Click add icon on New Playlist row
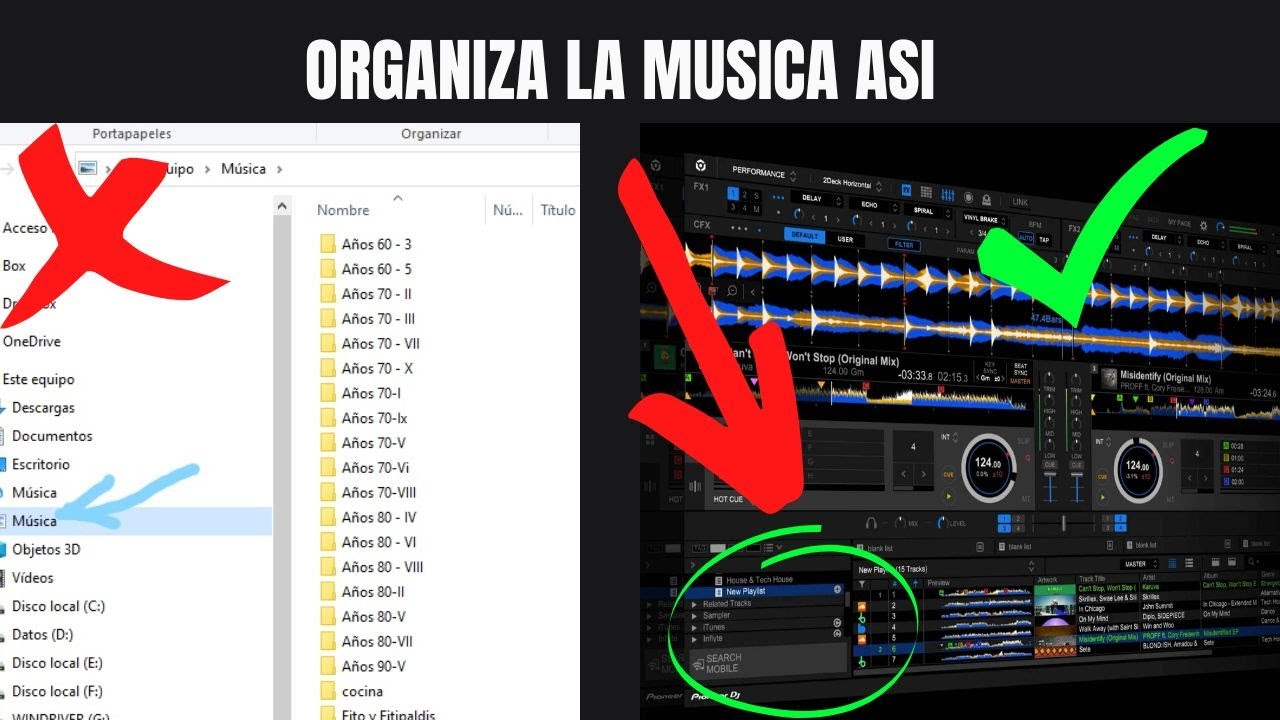 click(x=838, y=590)
